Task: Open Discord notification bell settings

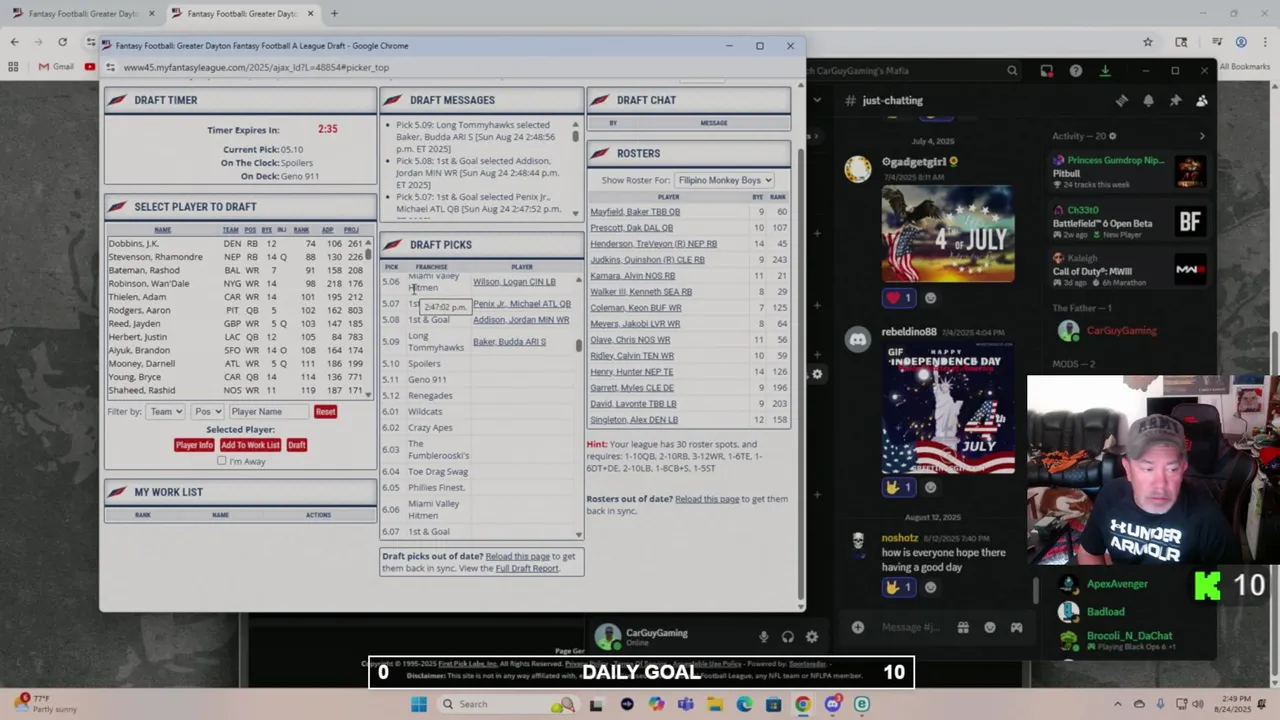Action: 1148,101
